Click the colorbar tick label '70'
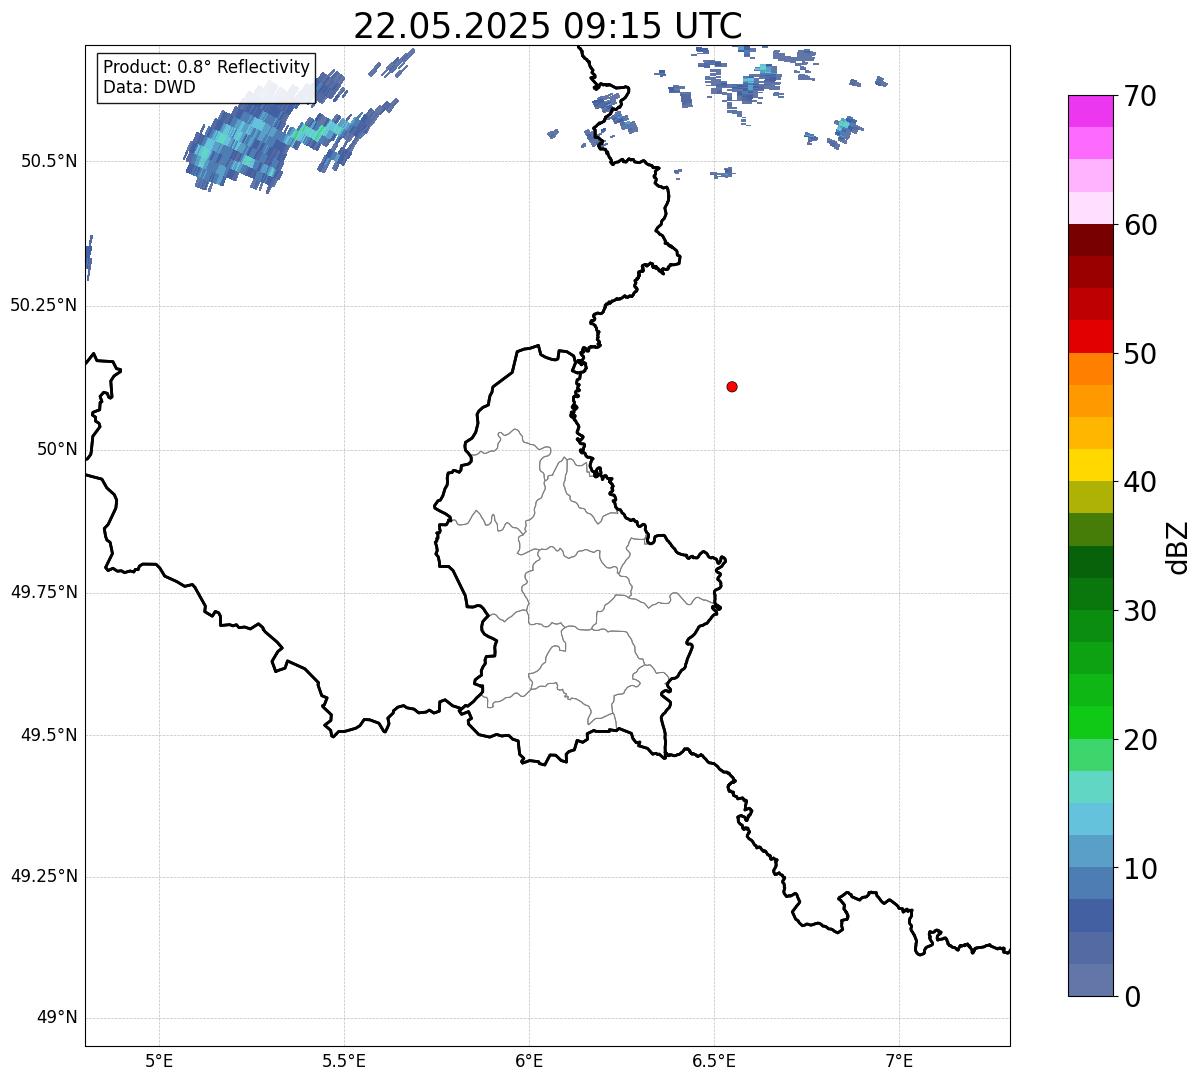The height and width of the screenshot is (1081, 1202). click(1140, 97)
